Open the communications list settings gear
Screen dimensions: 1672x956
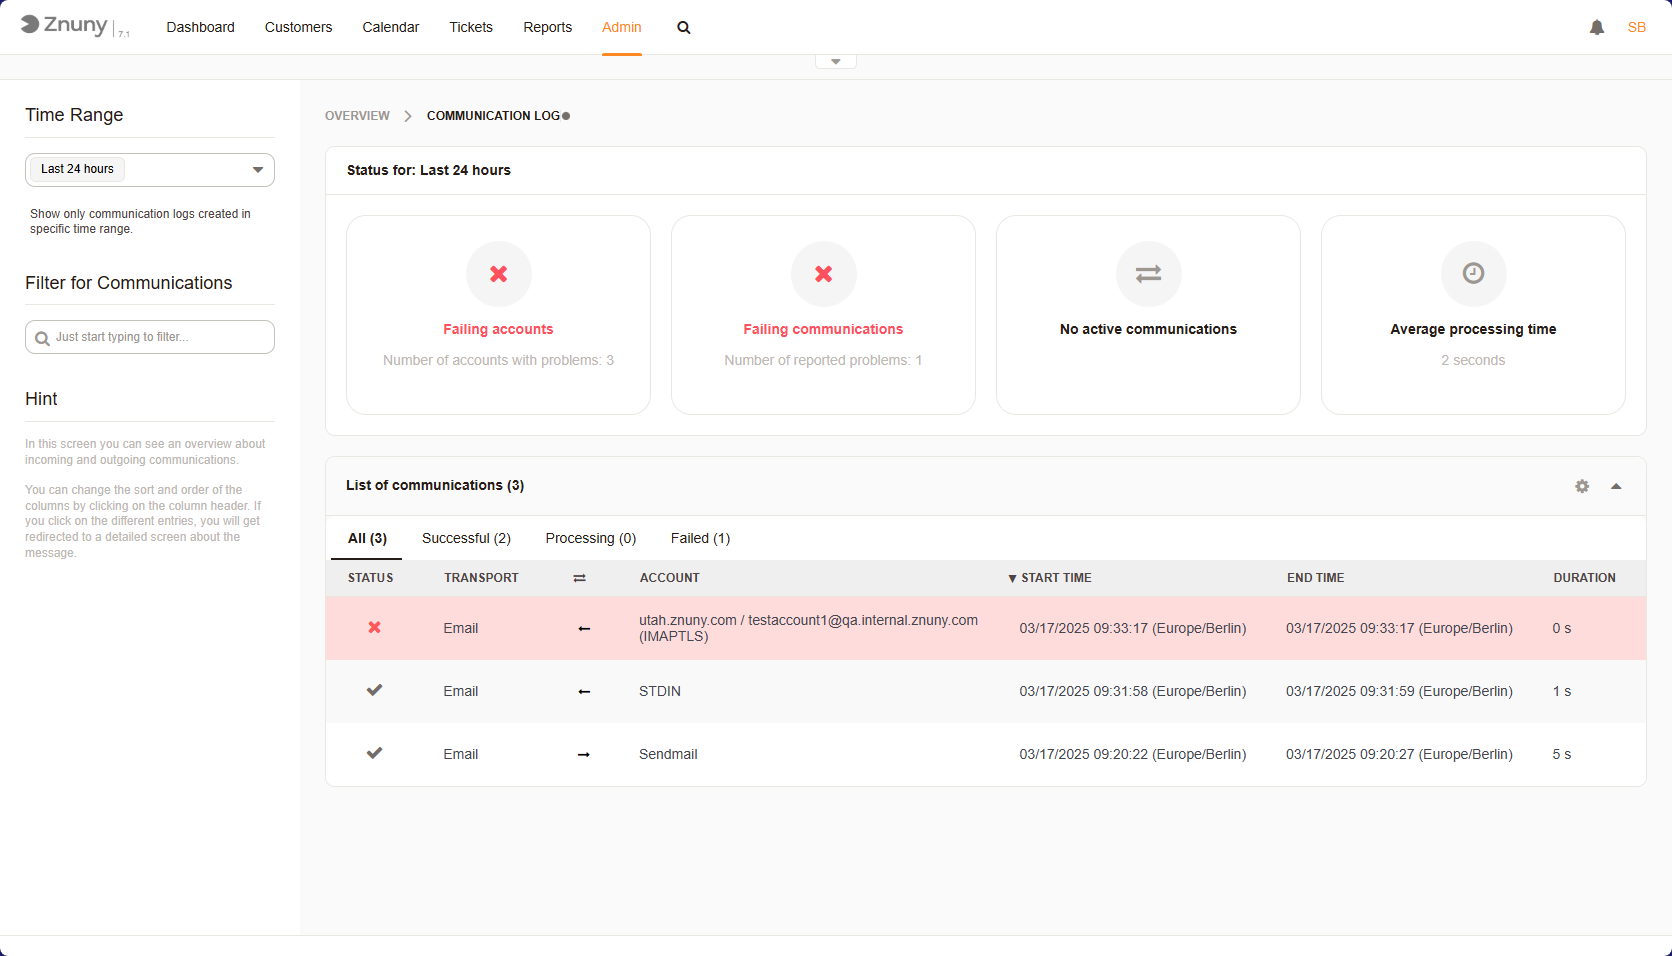coord(1581,486)
